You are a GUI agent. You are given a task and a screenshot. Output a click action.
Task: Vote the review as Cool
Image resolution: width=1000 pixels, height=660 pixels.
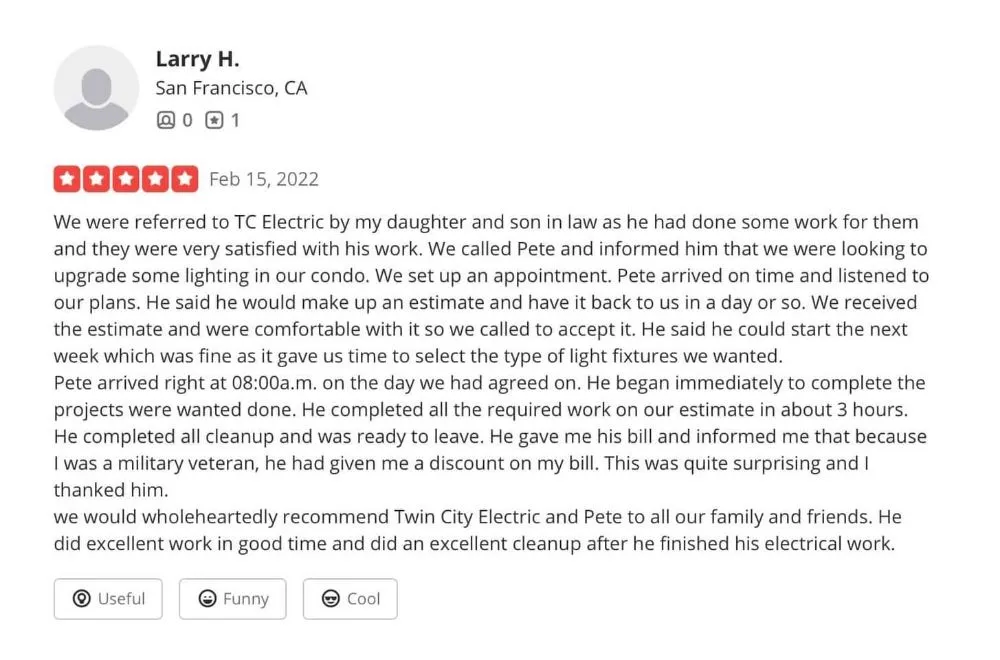tap(350, 599)
